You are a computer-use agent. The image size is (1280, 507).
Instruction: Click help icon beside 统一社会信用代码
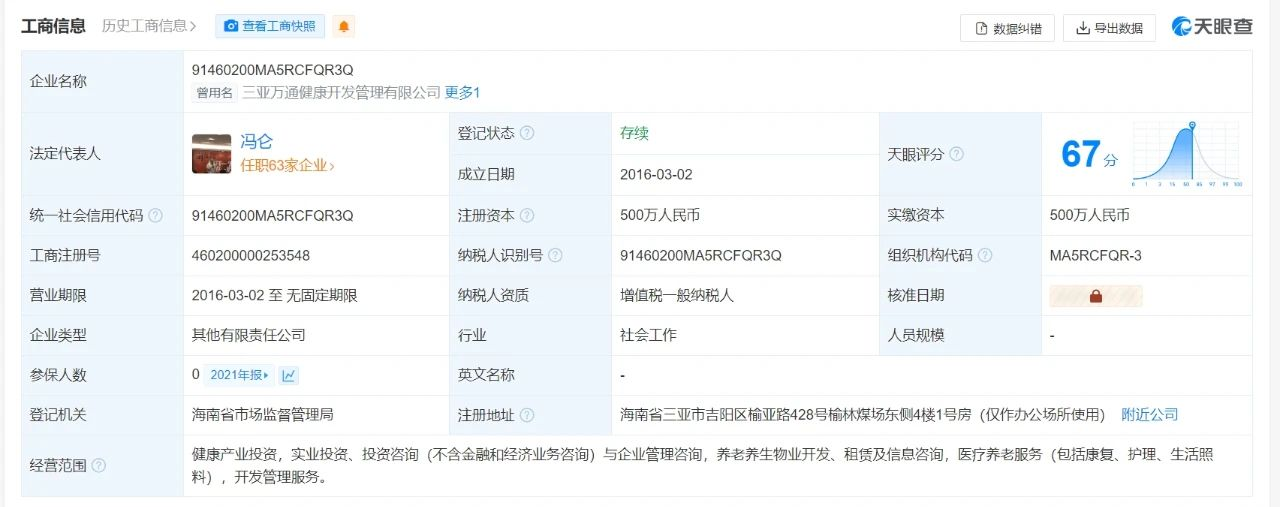pyautogui.click(x=155, y=215)
